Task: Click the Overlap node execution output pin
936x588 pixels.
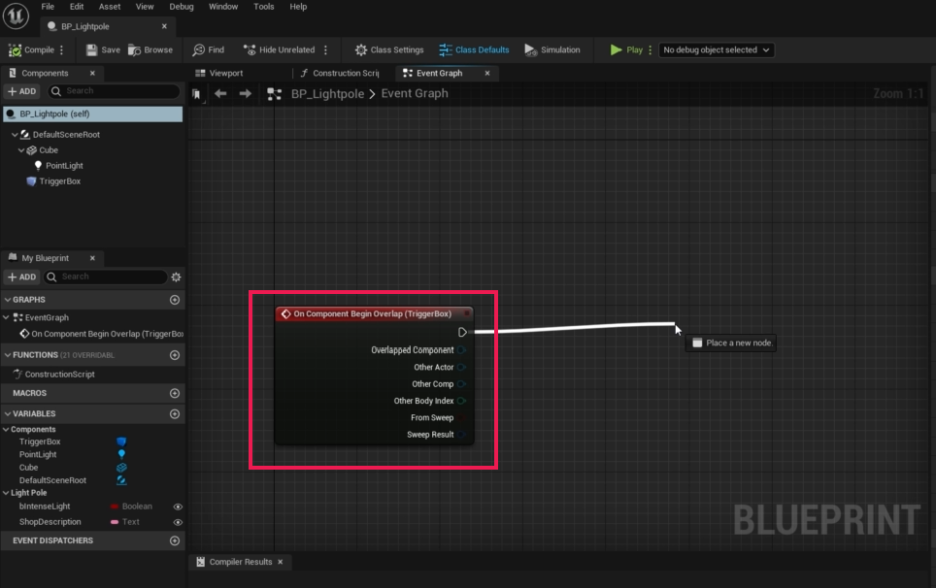Action: (x=462, y=332)
